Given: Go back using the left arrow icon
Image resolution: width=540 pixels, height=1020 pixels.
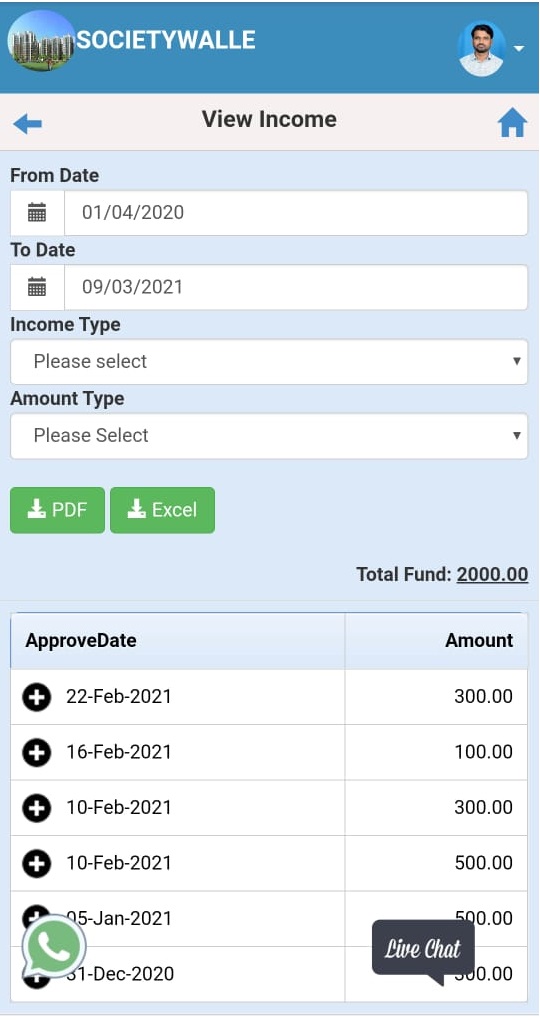Looking at the screenshot, I should (x=27, y=123).
